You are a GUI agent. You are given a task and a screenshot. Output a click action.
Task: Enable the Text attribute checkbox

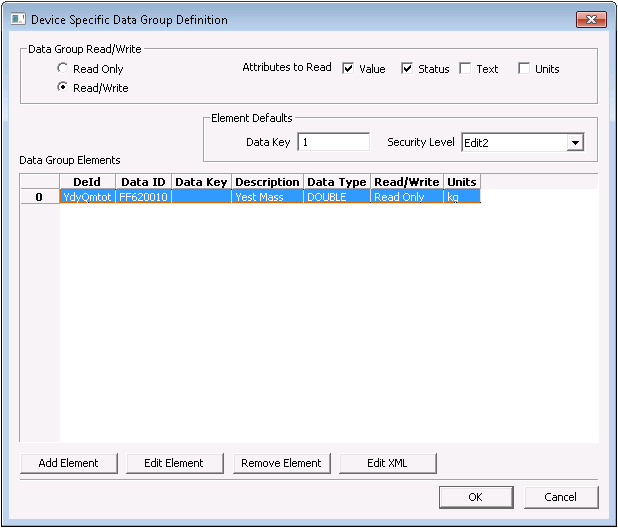click(465, 69)
